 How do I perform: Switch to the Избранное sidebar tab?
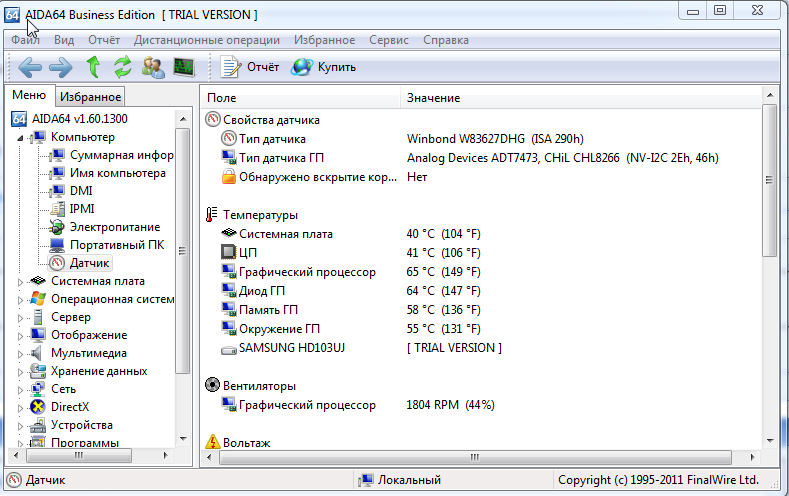pyautogui.click(x=90, y=97)
